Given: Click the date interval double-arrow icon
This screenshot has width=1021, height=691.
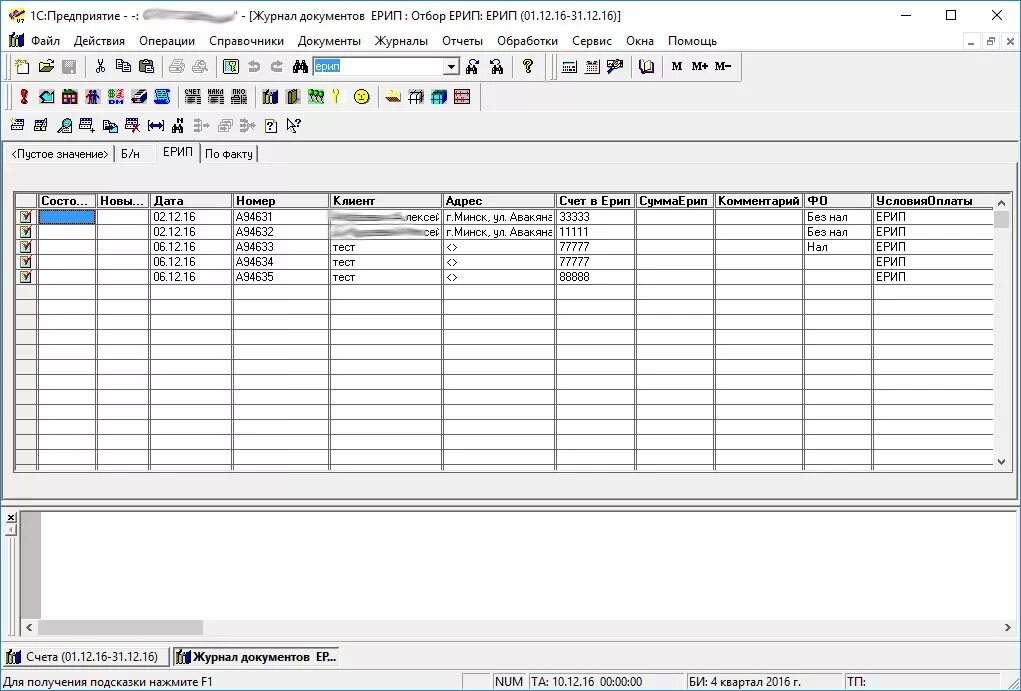Looking at the screenshot, I should coord(156,126).
